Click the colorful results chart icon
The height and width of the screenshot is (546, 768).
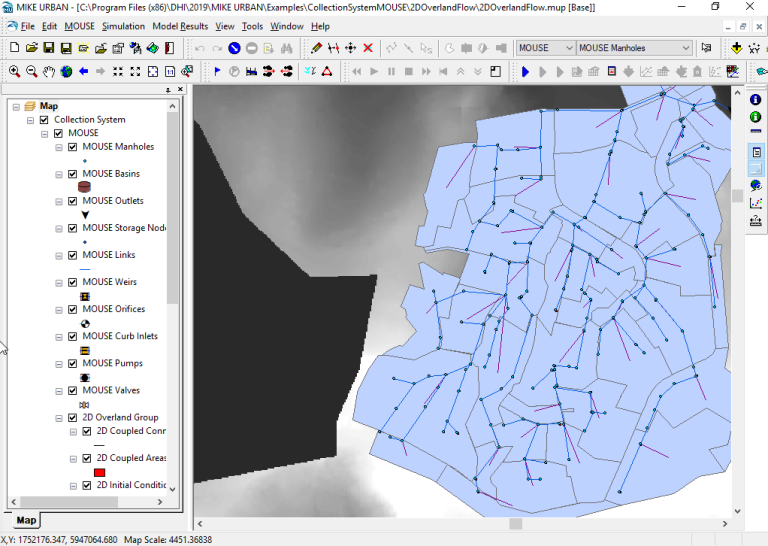[732, 71]
